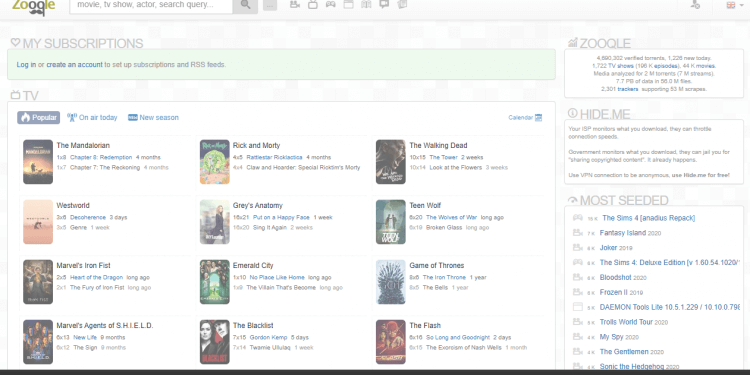Switch to New season tab
Viewport: 750px width, 375px height.
(154, 118)
